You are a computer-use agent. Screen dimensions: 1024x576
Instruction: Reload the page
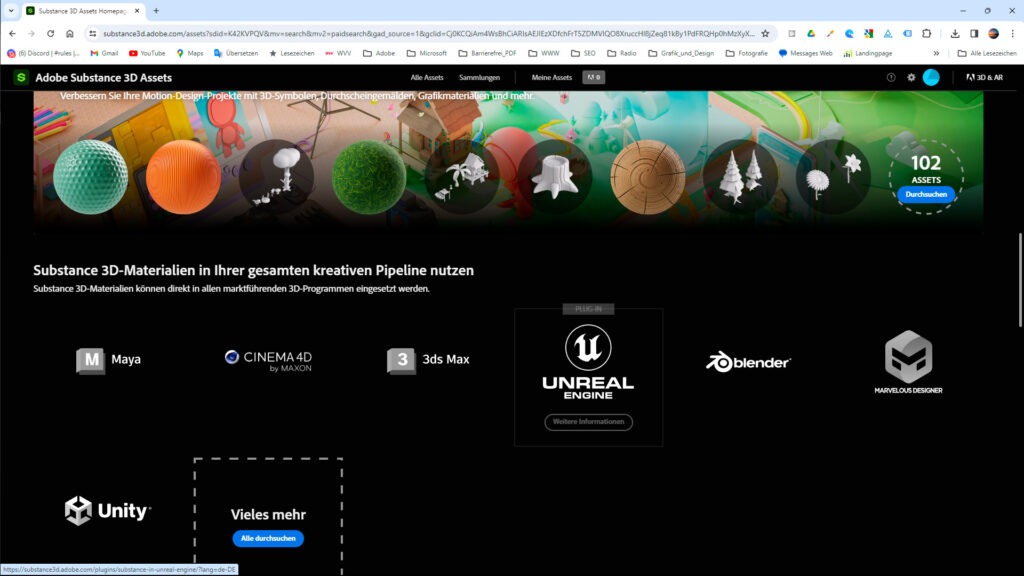[50, 33]
